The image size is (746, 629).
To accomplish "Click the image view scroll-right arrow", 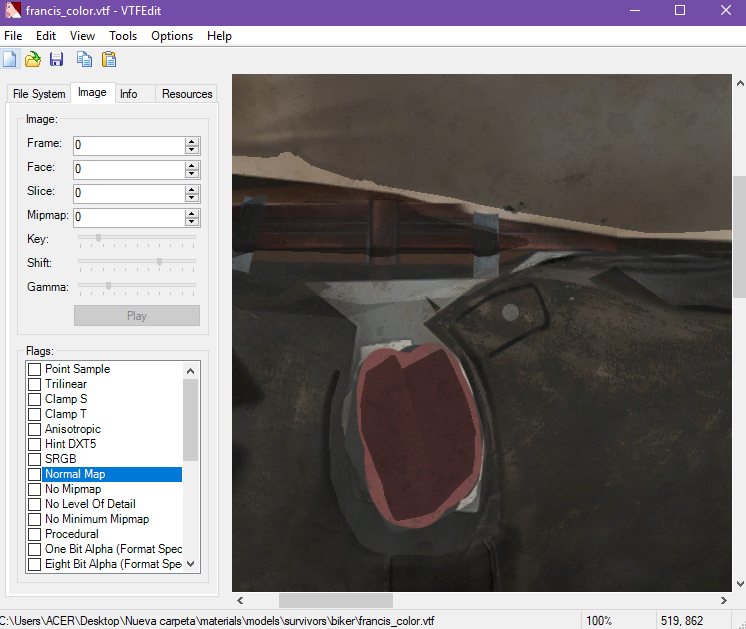I will point(724,600).
